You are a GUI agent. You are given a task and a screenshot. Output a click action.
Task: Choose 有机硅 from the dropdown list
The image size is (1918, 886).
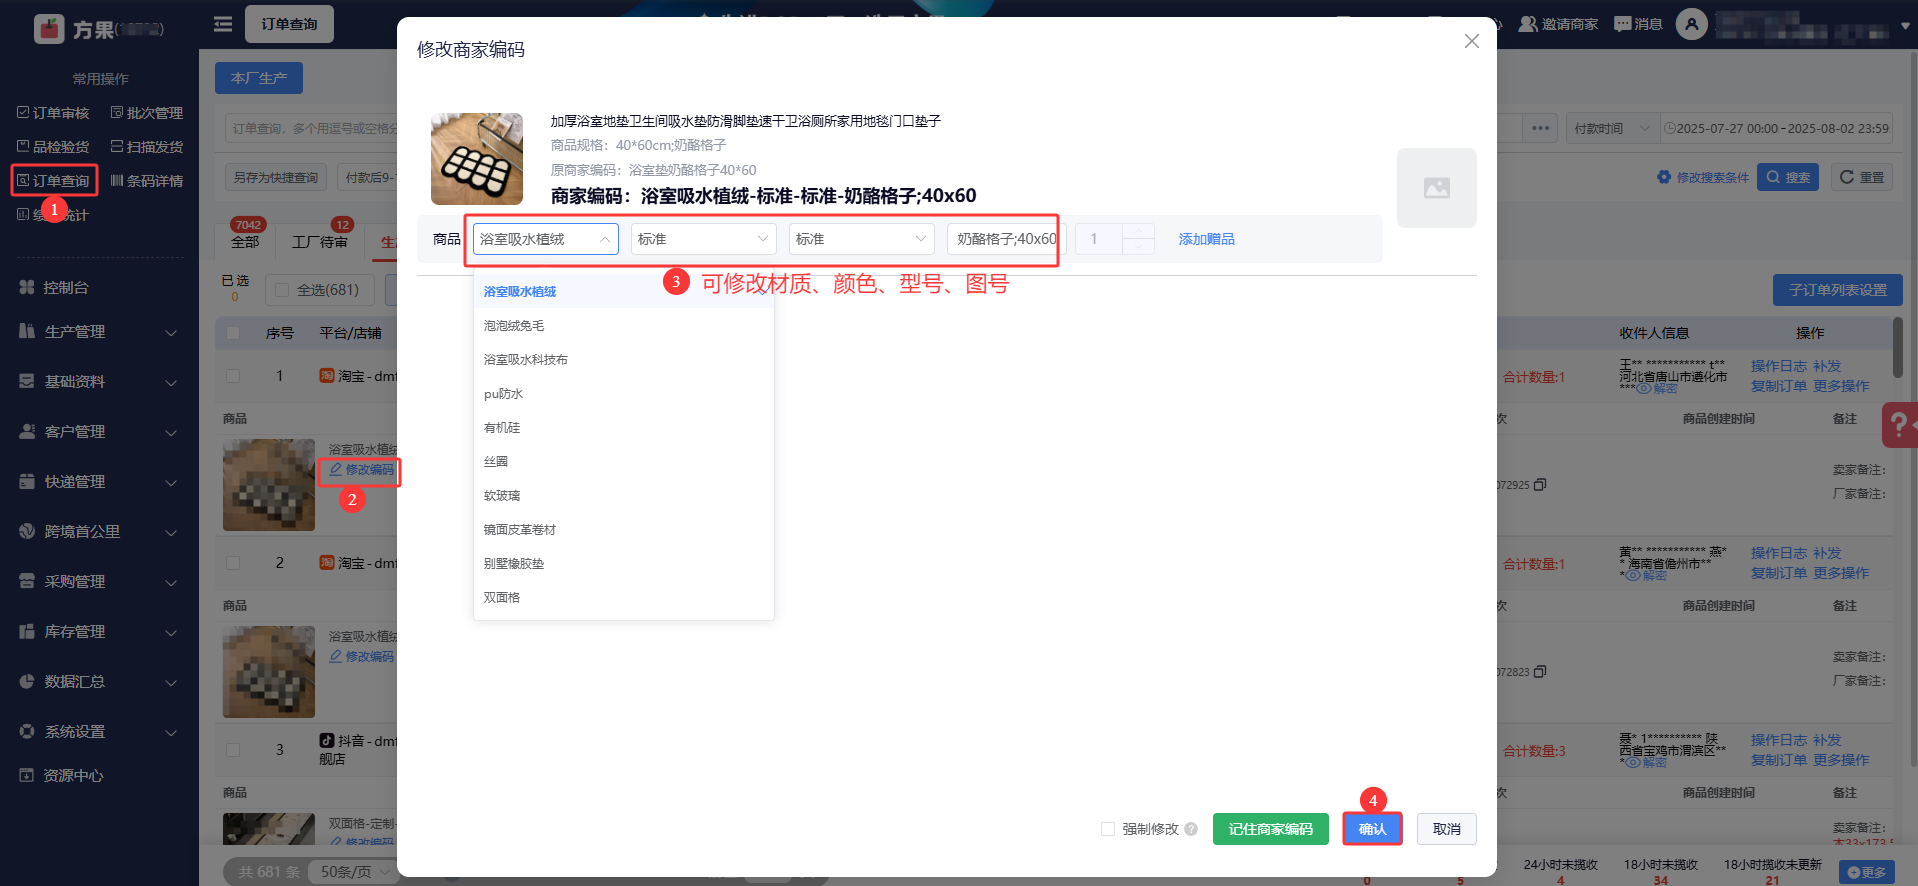(x=624, y=428)
